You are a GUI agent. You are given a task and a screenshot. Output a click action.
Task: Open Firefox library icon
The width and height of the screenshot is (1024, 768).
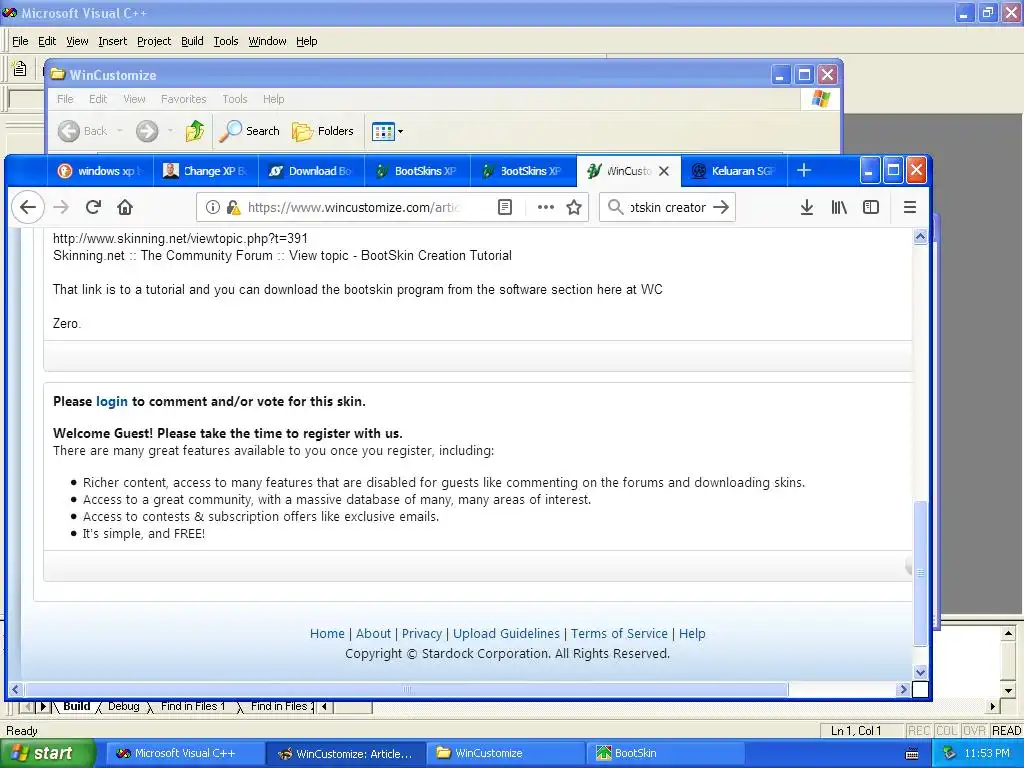click(x=839, y=208)
